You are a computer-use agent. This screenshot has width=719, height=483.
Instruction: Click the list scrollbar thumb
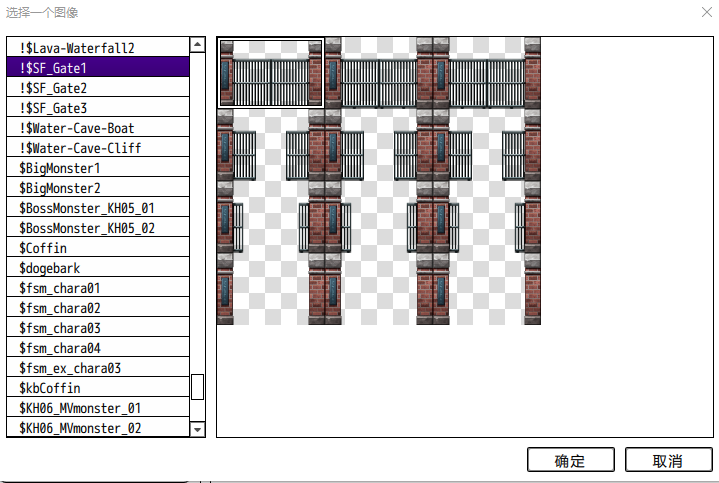pos(197,387)
